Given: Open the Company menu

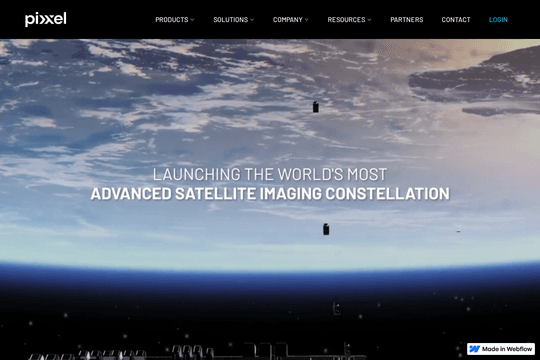Looking at the screenshot, I should click(288, 20).
